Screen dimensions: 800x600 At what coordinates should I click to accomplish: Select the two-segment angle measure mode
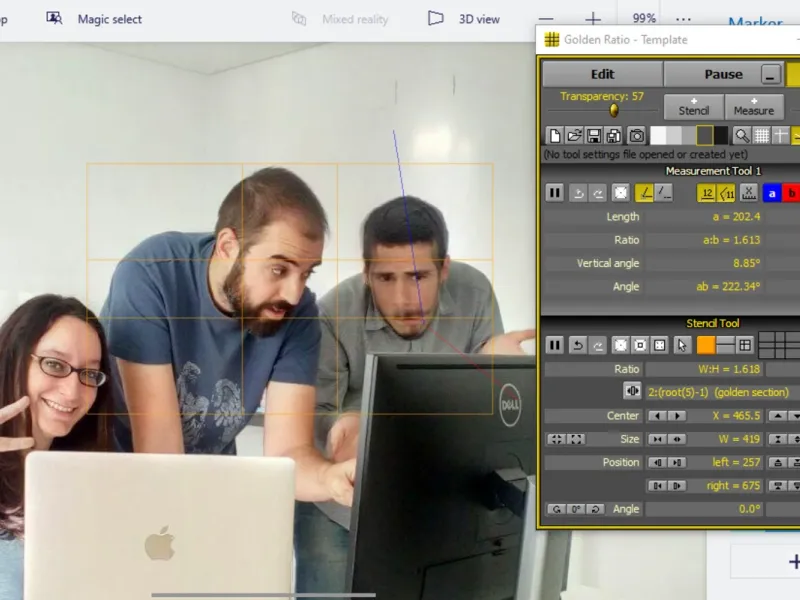tap(644, 193)
